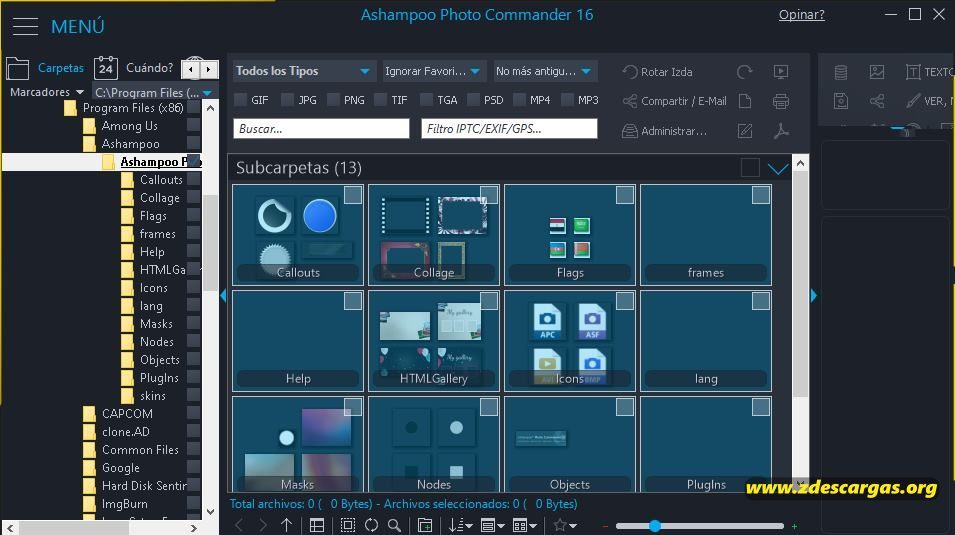Click the share icon in right panel

click(x=877, y=101)
